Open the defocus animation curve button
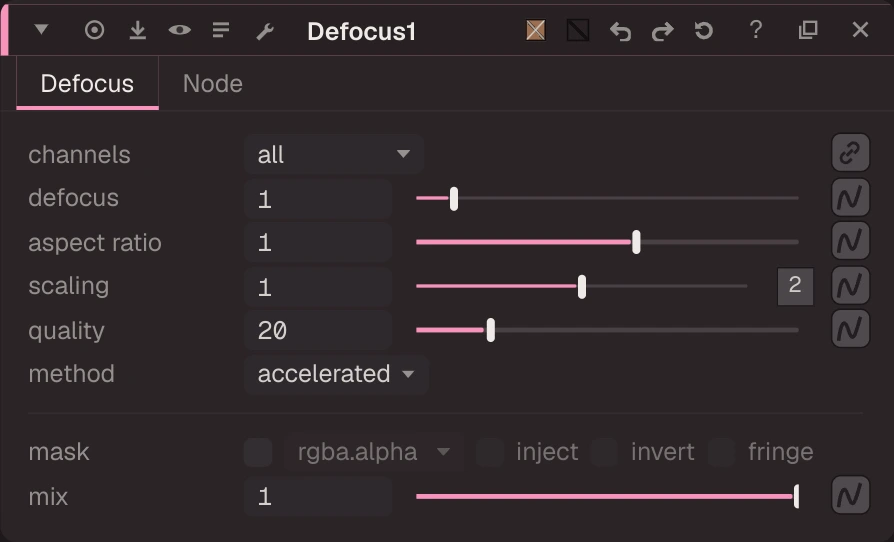This screenshot has width=894, height=542. [850, 197]
